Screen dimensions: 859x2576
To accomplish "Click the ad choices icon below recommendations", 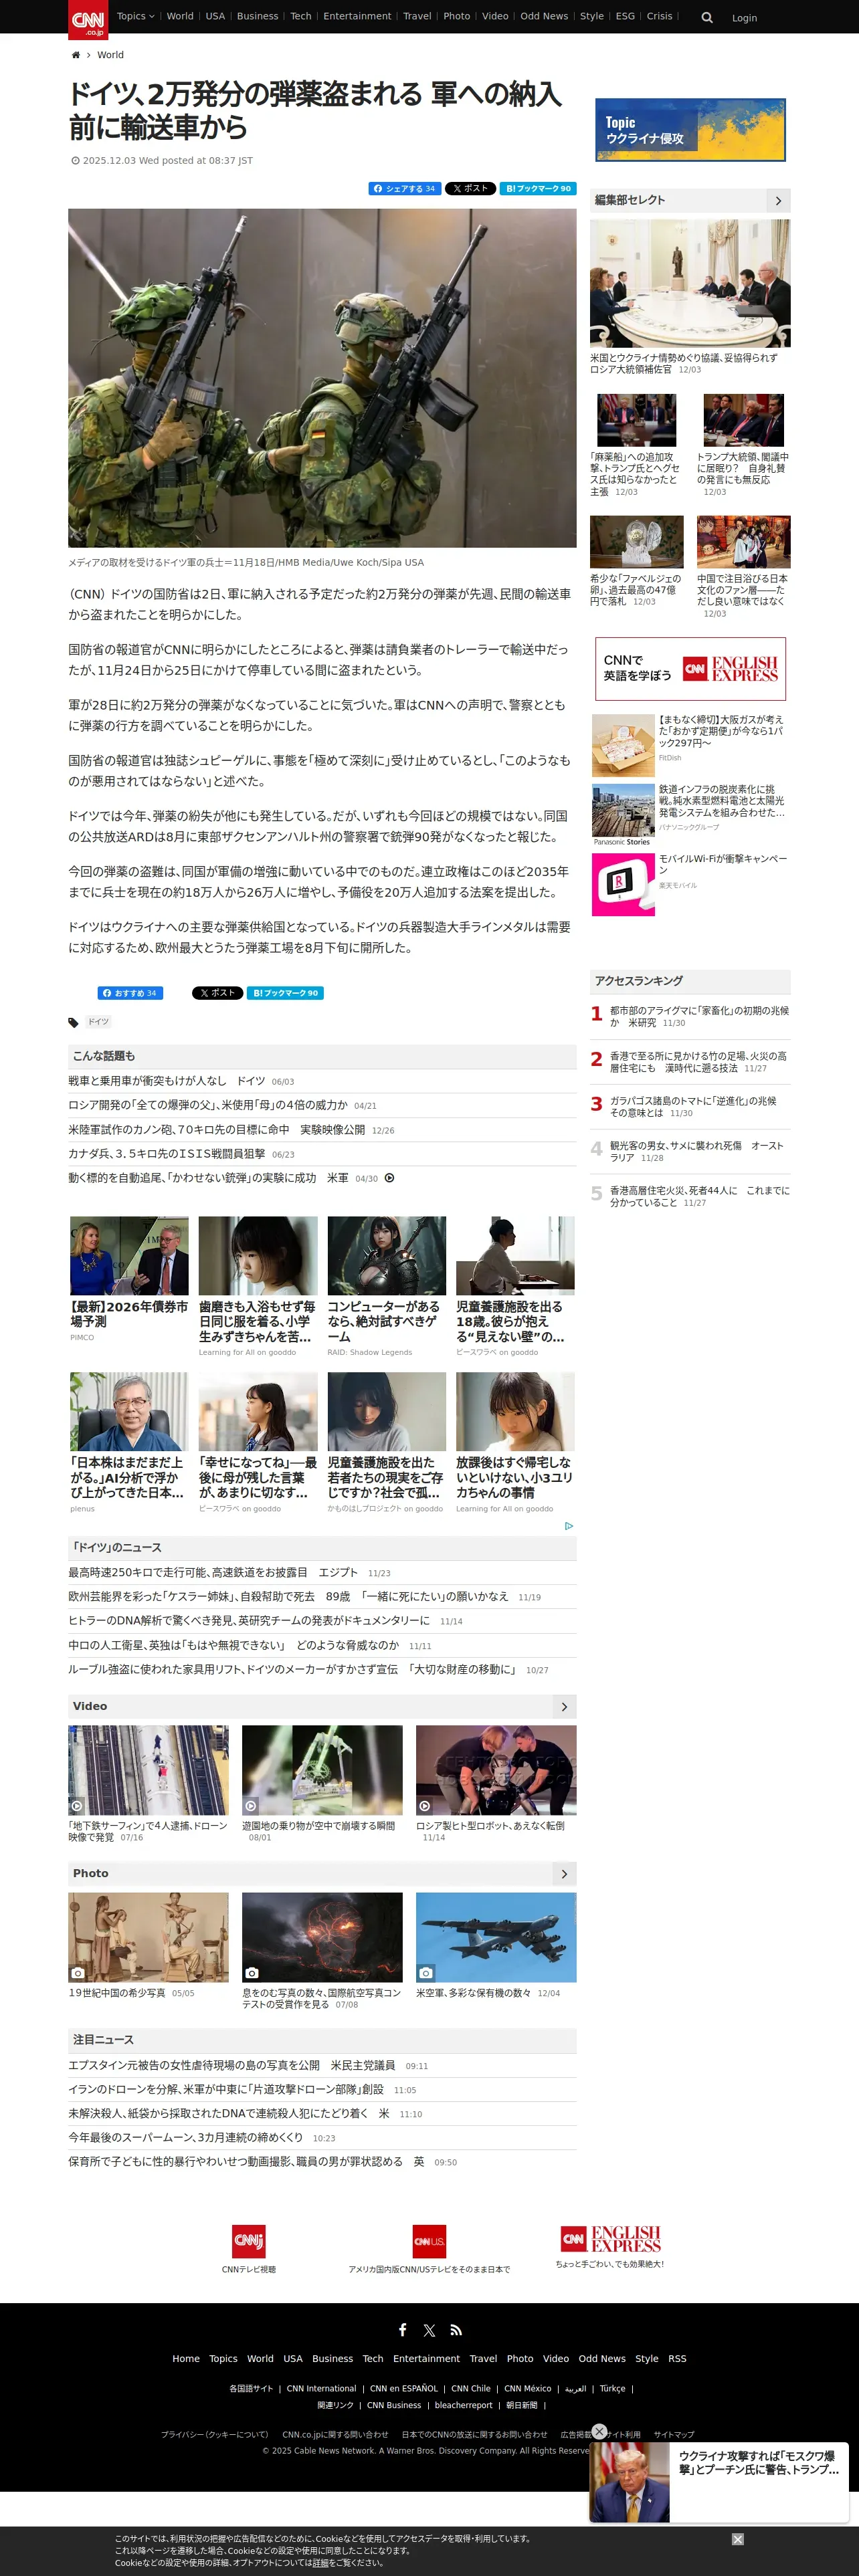I will pos(569,1526).
